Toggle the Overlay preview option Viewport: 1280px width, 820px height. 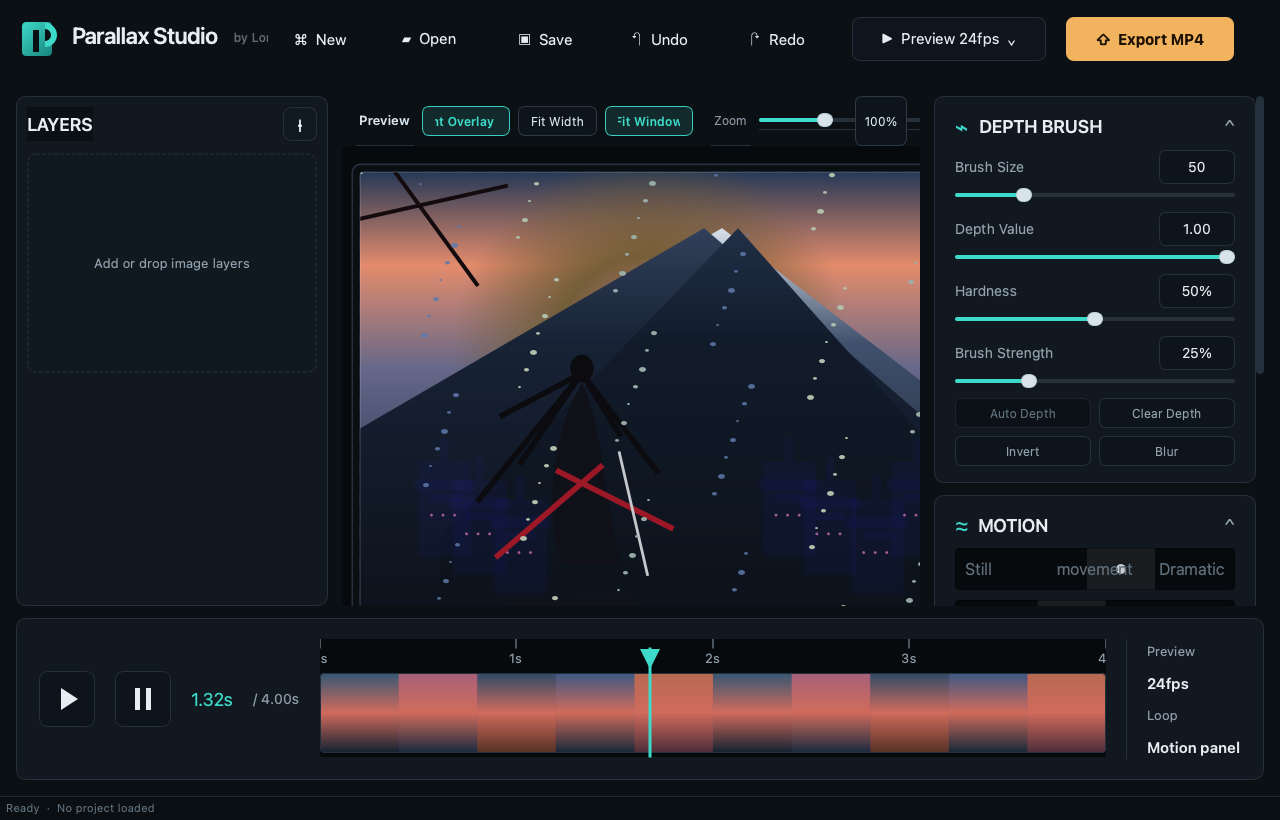point(466,121)
